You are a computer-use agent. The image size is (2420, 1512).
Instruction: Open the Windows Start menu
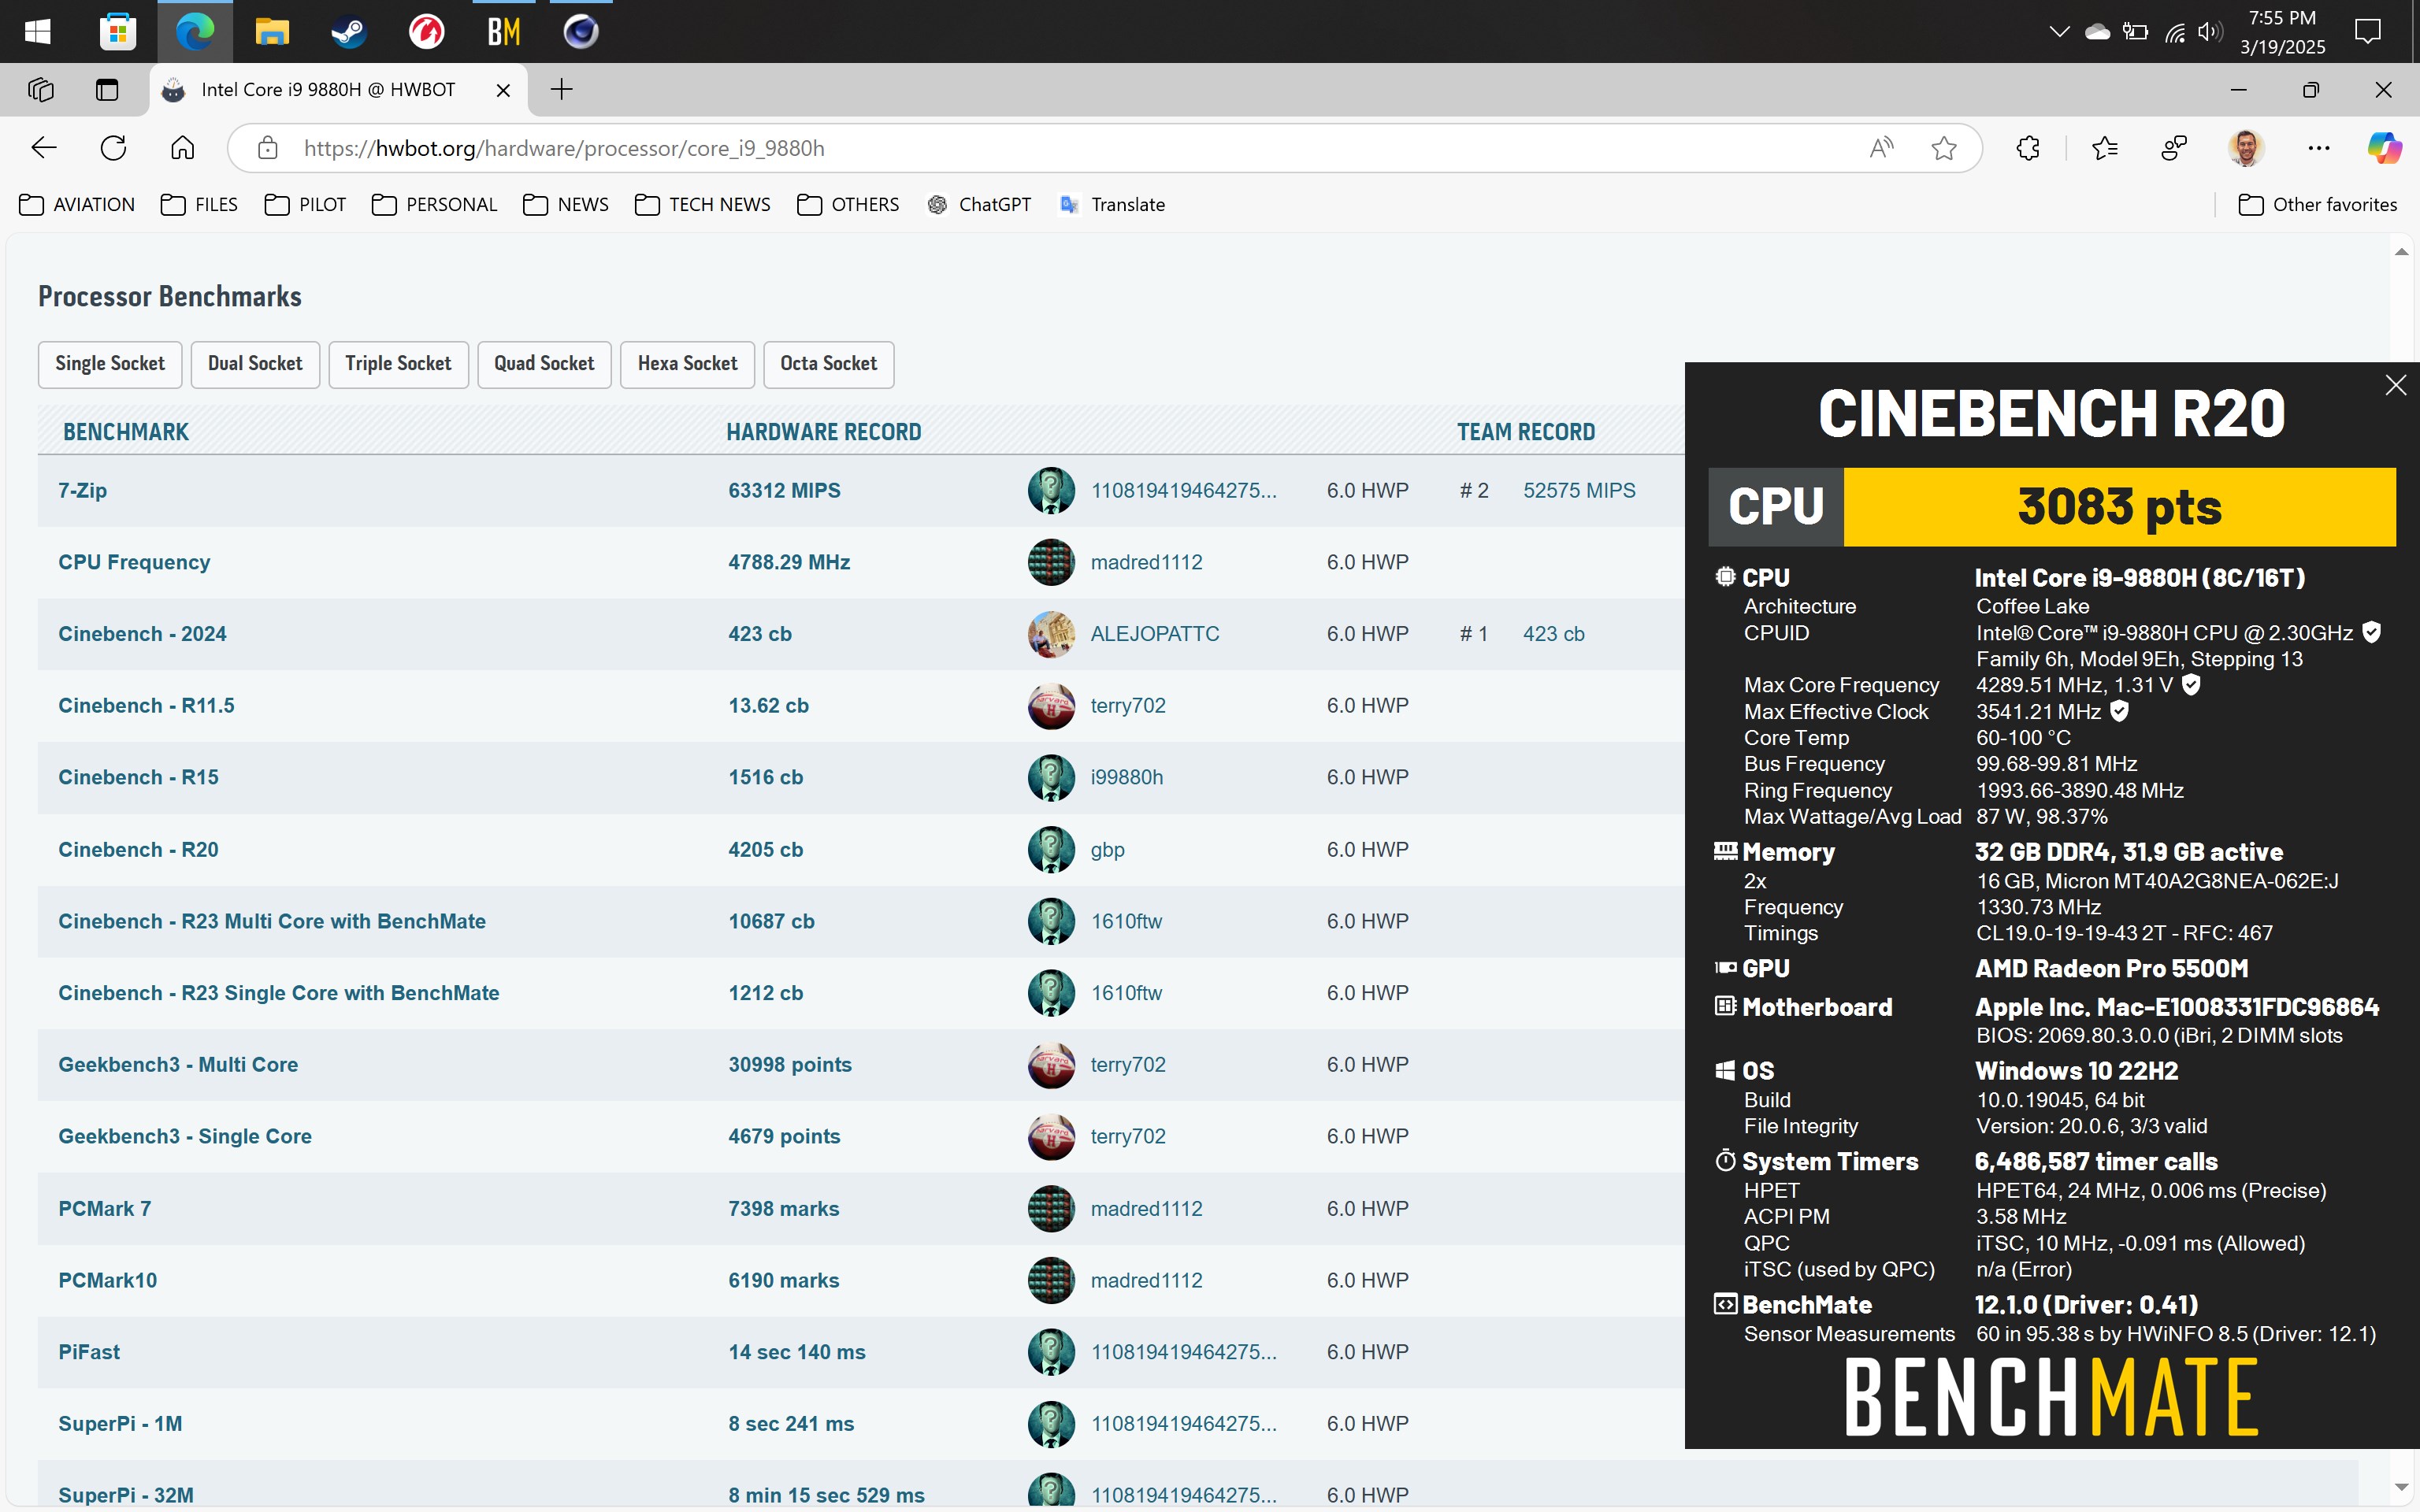point(37,31)
